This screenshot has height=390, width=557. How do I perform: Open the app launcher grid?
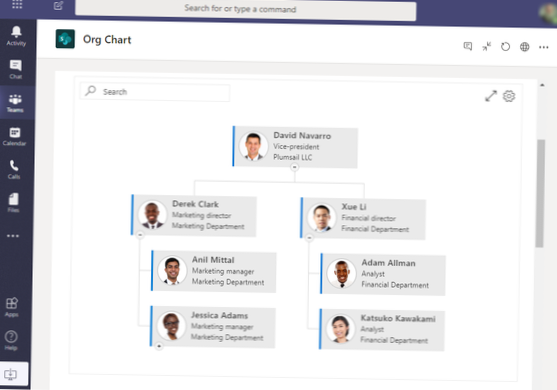click(17, 4)
